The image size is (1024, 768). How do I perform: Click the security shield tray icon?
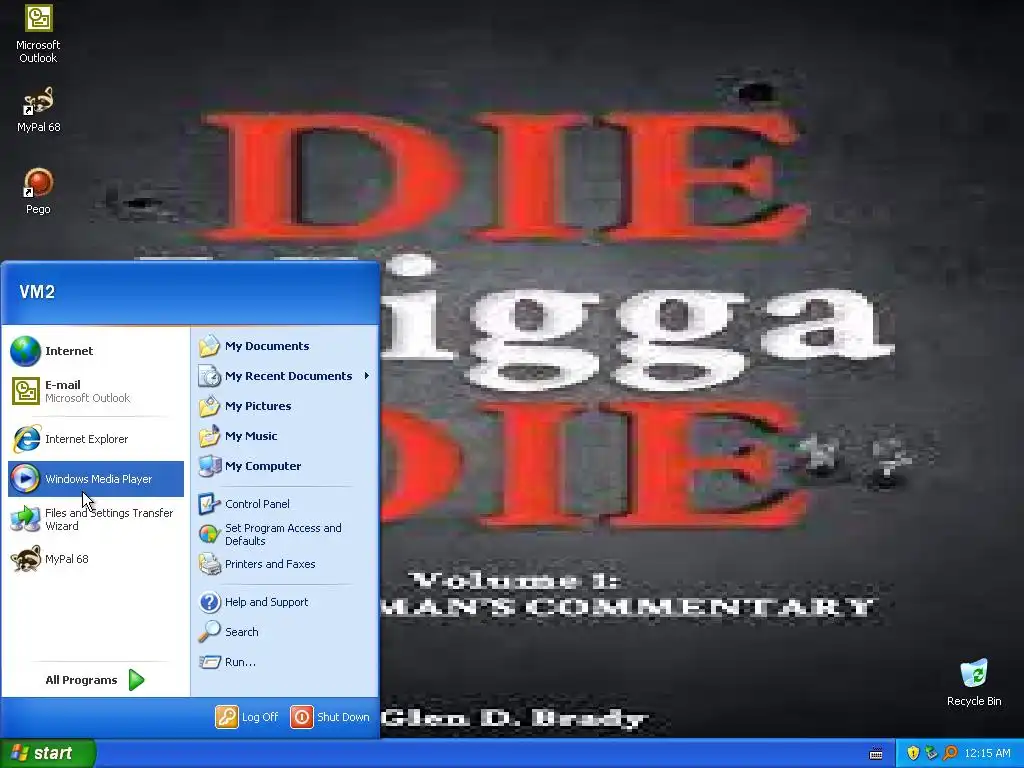[913, 754]
